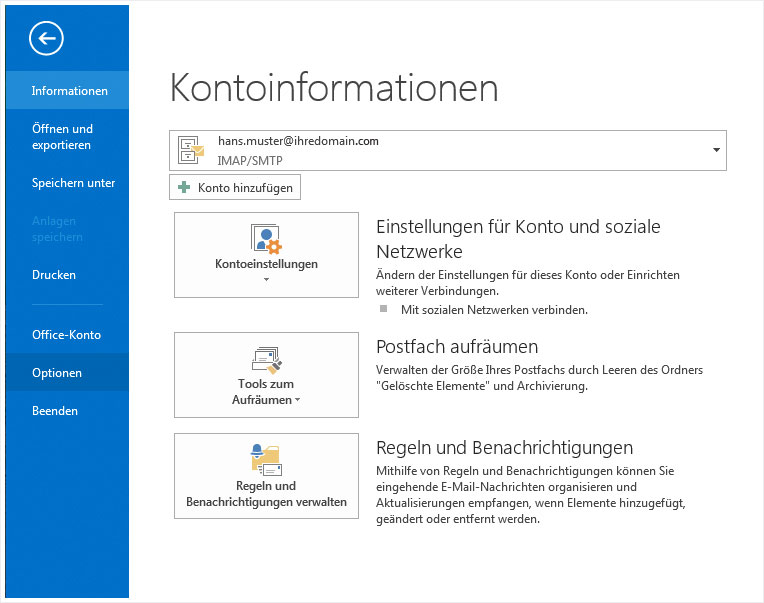
Task: Click the Kontoeinstellungen person-gear icon
Action: [x=267, y=239]
